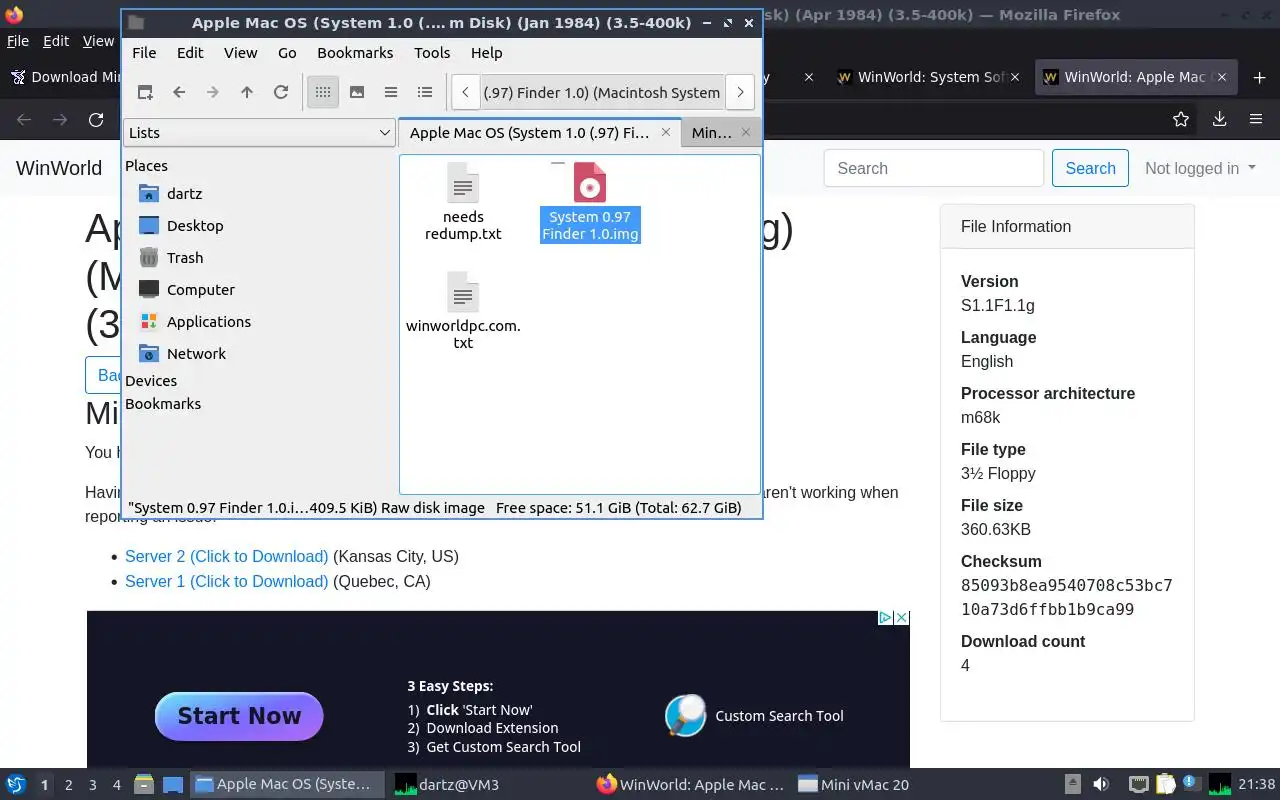
Task: Close the ad with the X icon
Action: 901,618
